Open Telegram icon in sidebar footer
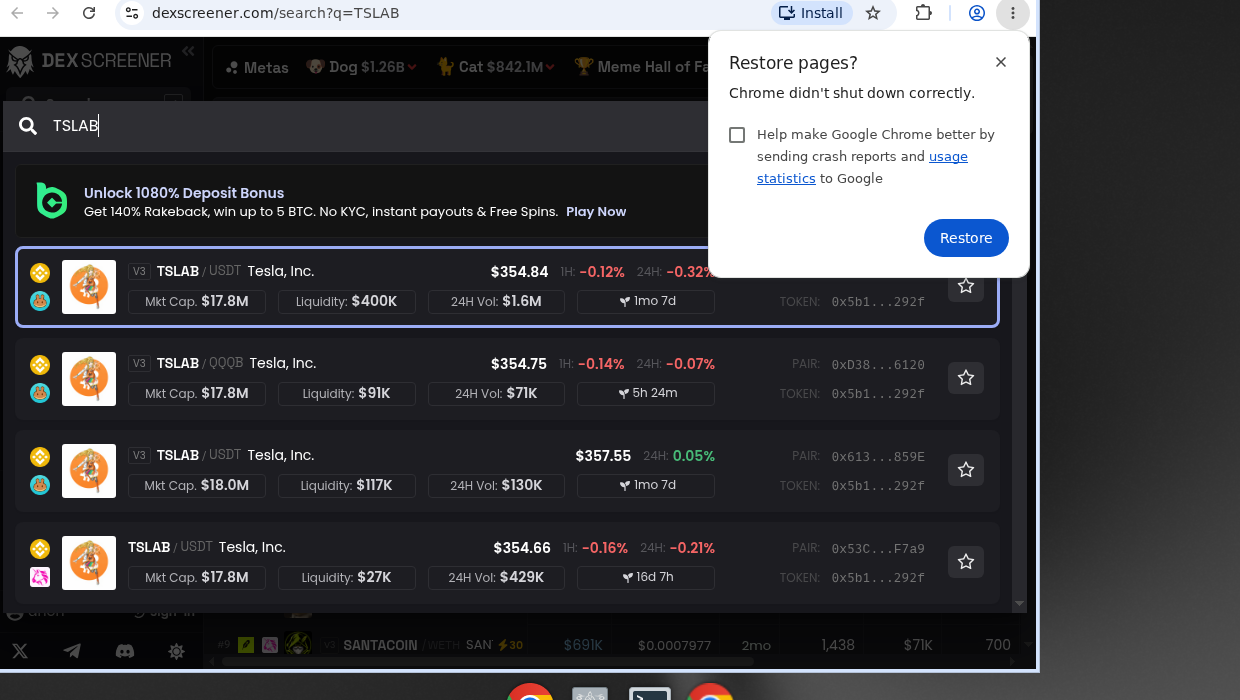 click(x=72, y=651)
